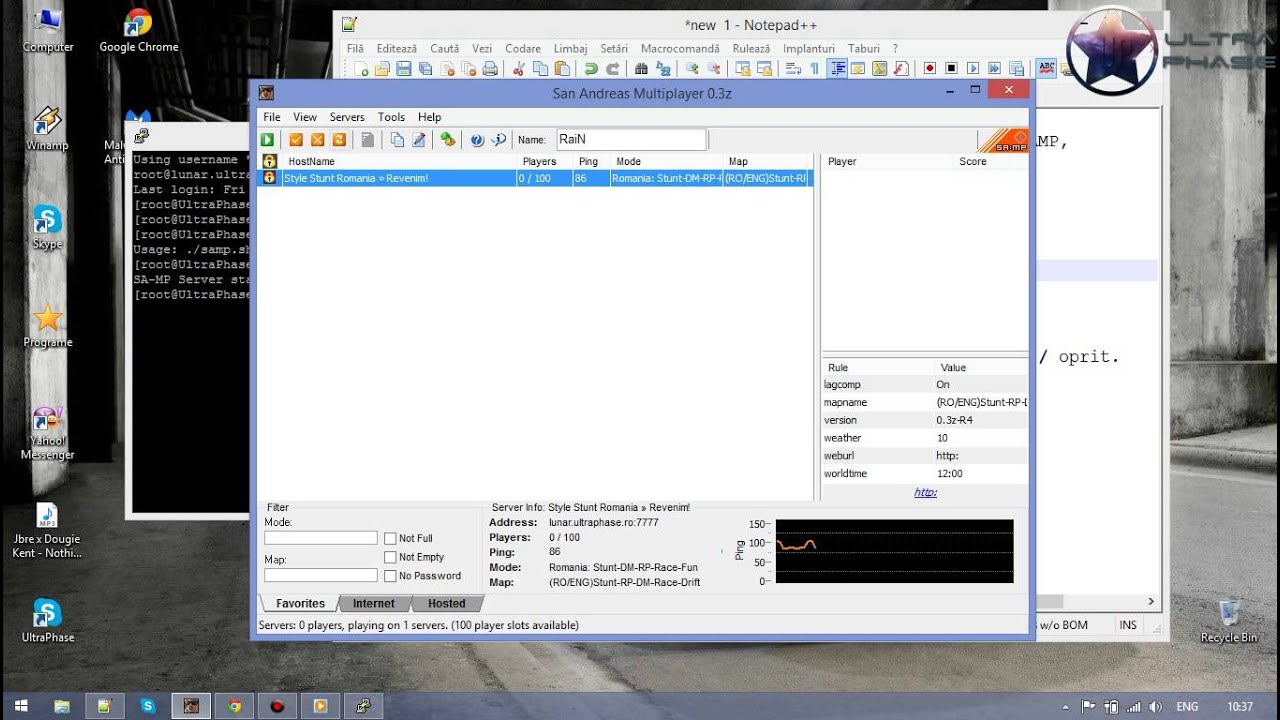Click Notepad++ Print toolbar icon
Image resolution: width=1280 pixels, height=720 pixels.
(490, 69)
